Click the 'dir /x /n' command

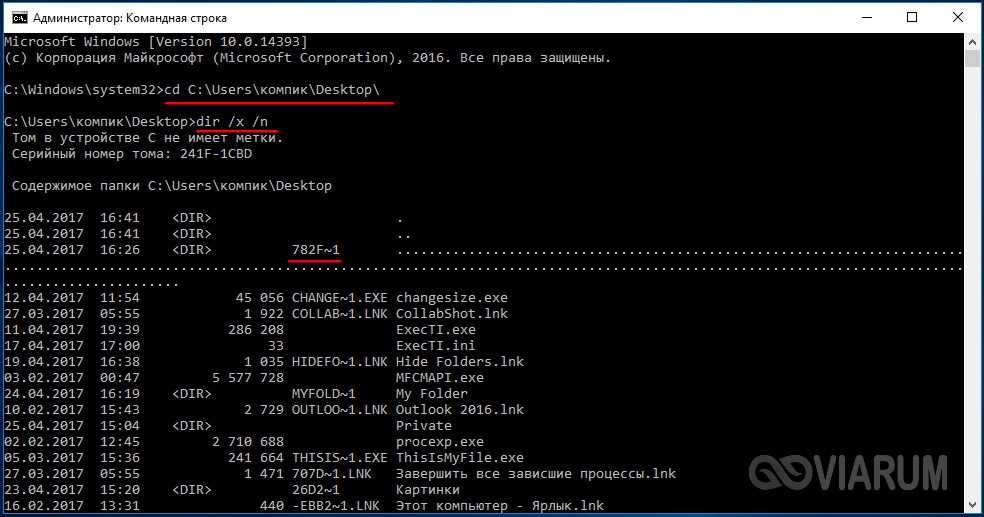tap(232, 122)
